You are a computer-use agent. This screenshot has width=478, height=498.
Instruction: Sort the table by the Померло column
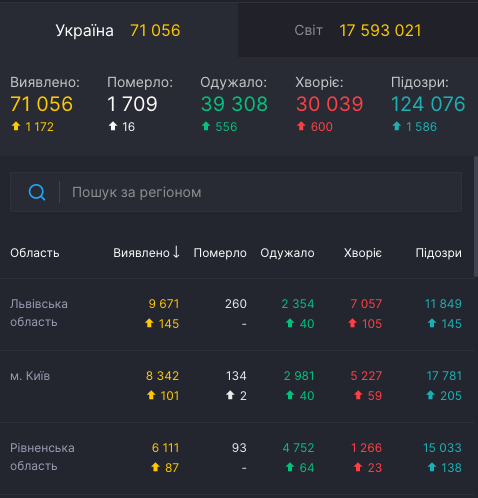pyautogui.click(x=220, y=253)
